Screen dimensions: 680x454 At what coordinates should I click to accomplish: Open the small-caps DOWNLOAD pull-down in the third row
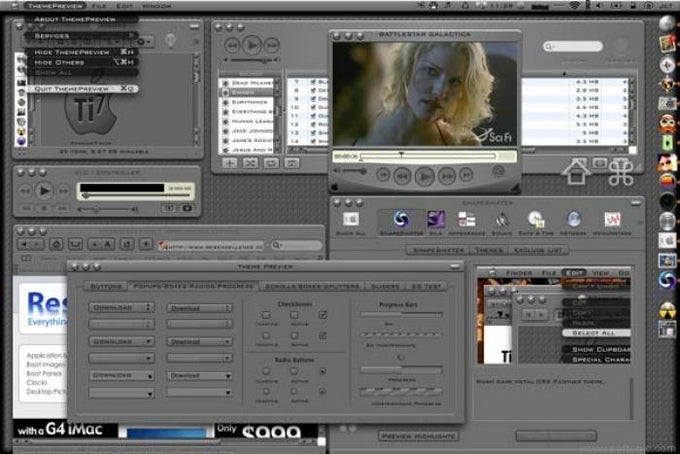[x=121, y=341]
